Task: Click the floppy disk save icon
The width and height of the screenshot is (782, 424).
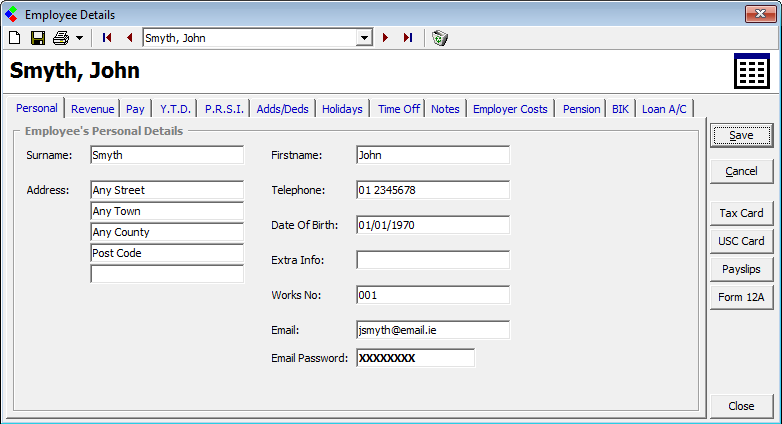Action: coord(37,38)
